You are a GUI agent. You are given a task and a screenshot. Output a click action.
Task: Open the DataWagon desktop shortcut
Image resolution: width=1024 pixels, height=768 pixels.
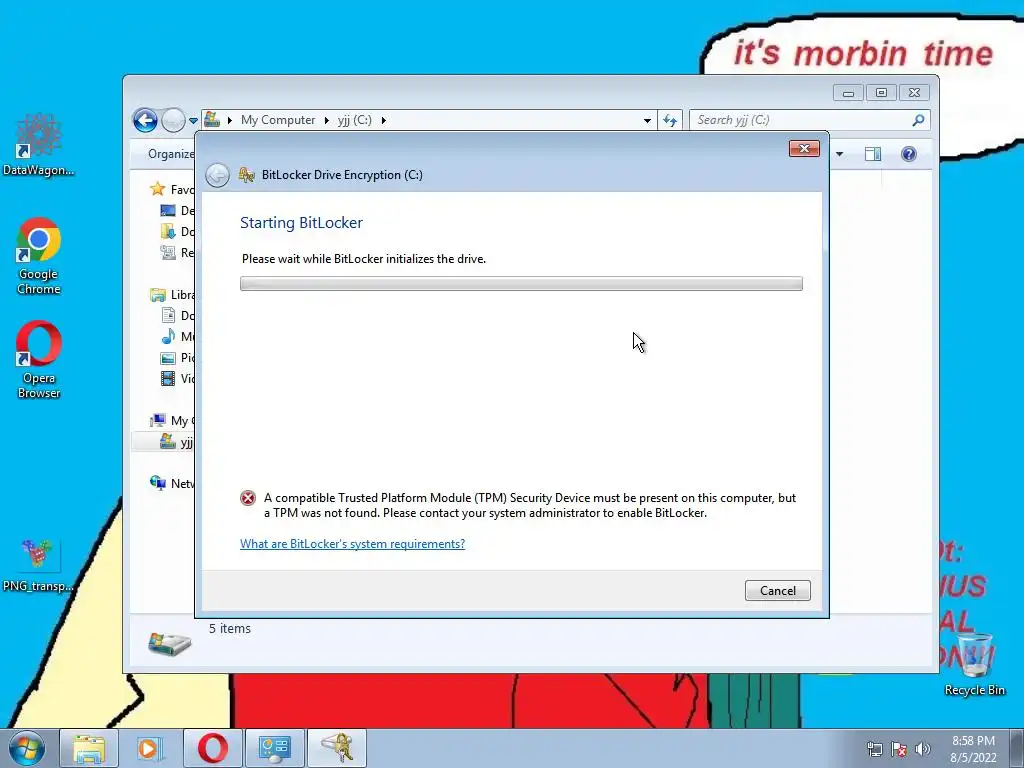(x=39, y=145)
